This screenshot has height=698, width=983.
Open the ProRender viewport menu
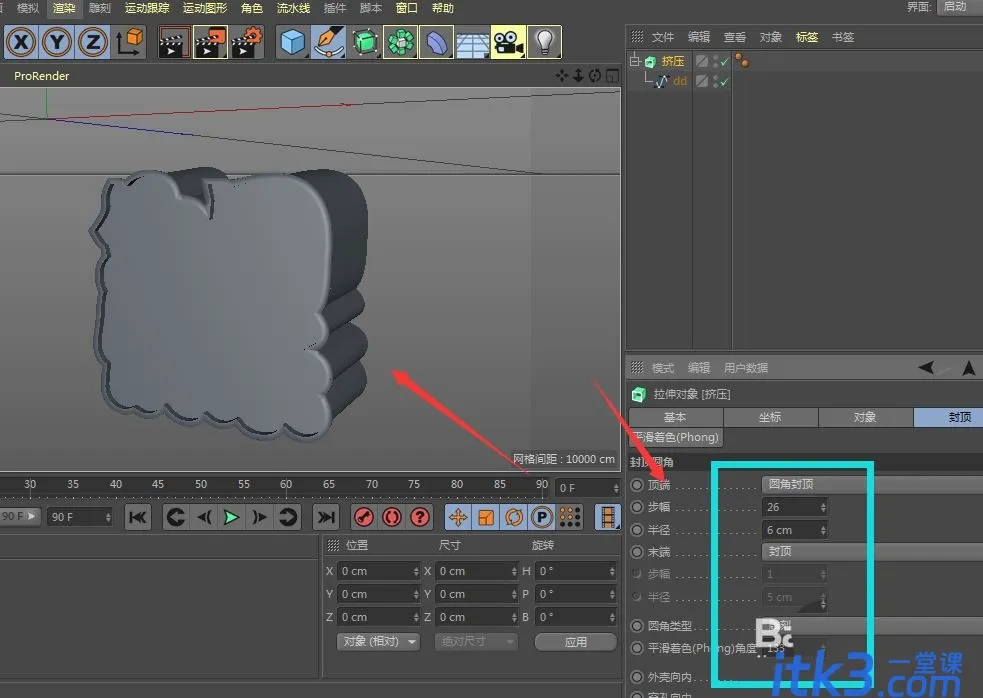(41, 76)
